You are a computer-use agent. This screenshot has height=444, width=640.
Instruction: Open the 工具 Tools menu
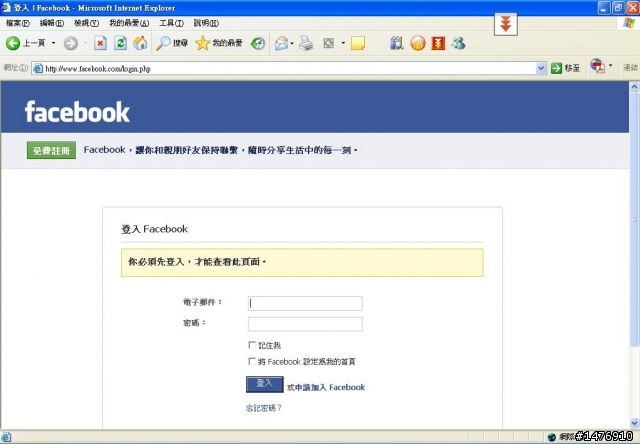(171, 23)
